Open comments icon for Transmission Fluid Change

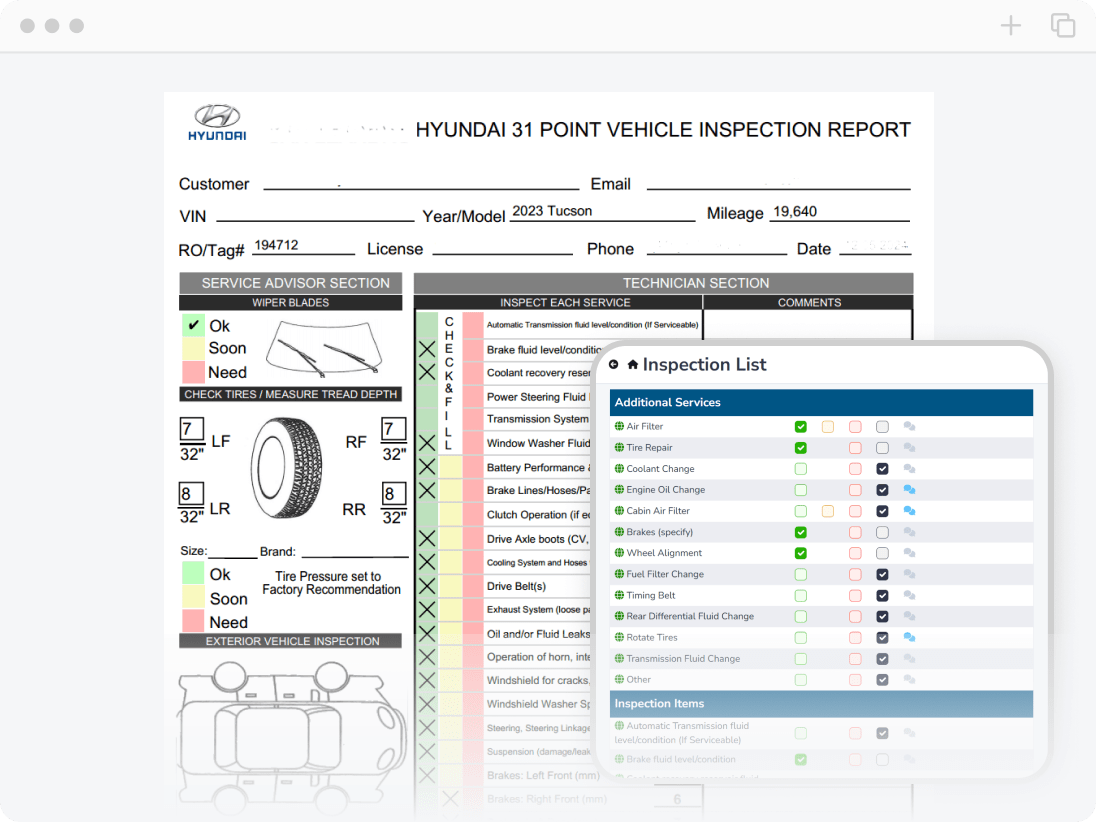[909, 658]
